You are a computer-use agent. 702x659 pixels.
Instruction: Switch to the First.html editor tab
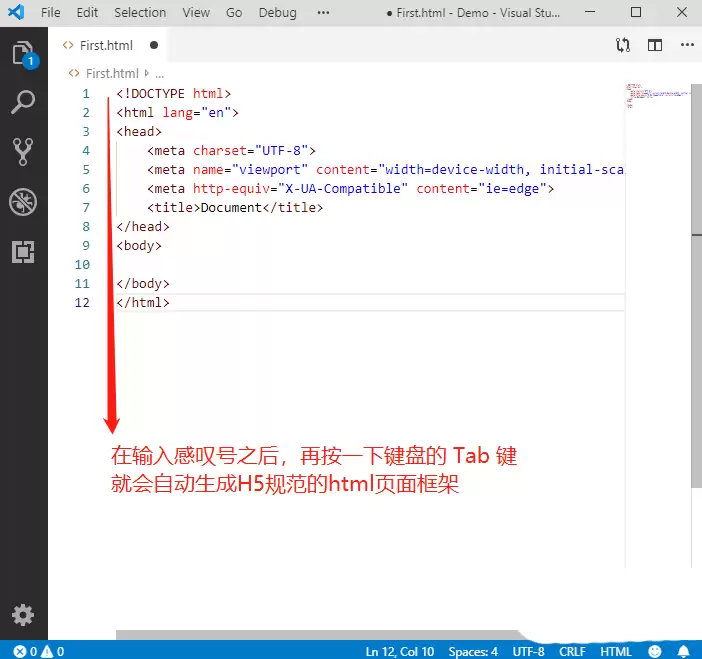click(106, 45)
